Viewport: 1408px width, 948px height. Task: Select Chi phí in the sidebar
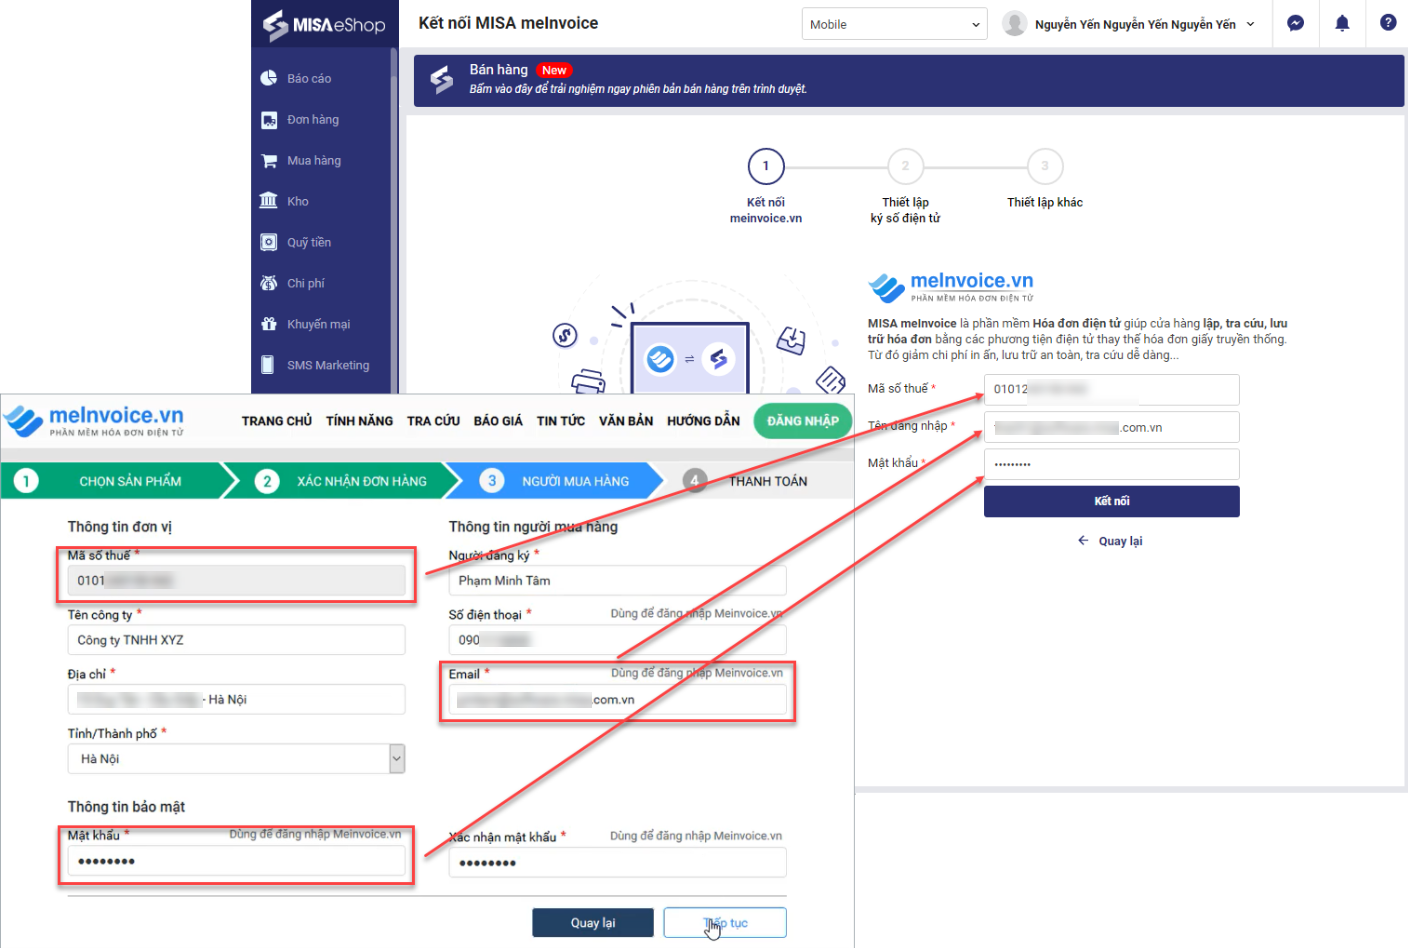click(x=306, y=283)
